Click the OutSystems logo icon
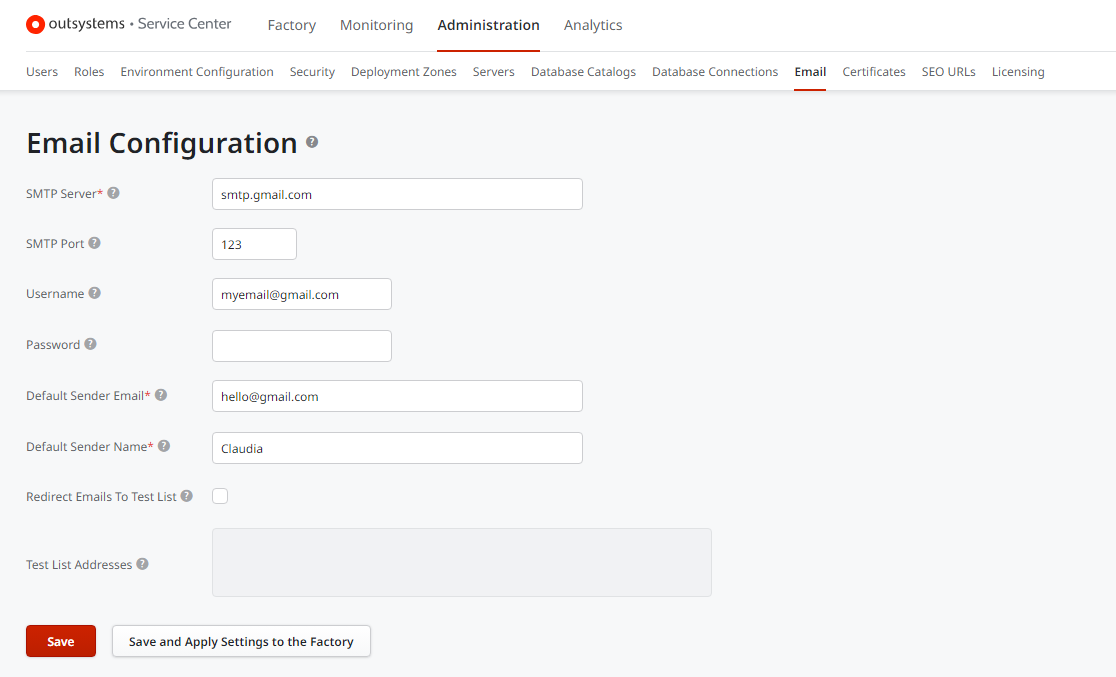This screenshot has width=1116, height=677. pyautogui.click(x=36, y=25)
